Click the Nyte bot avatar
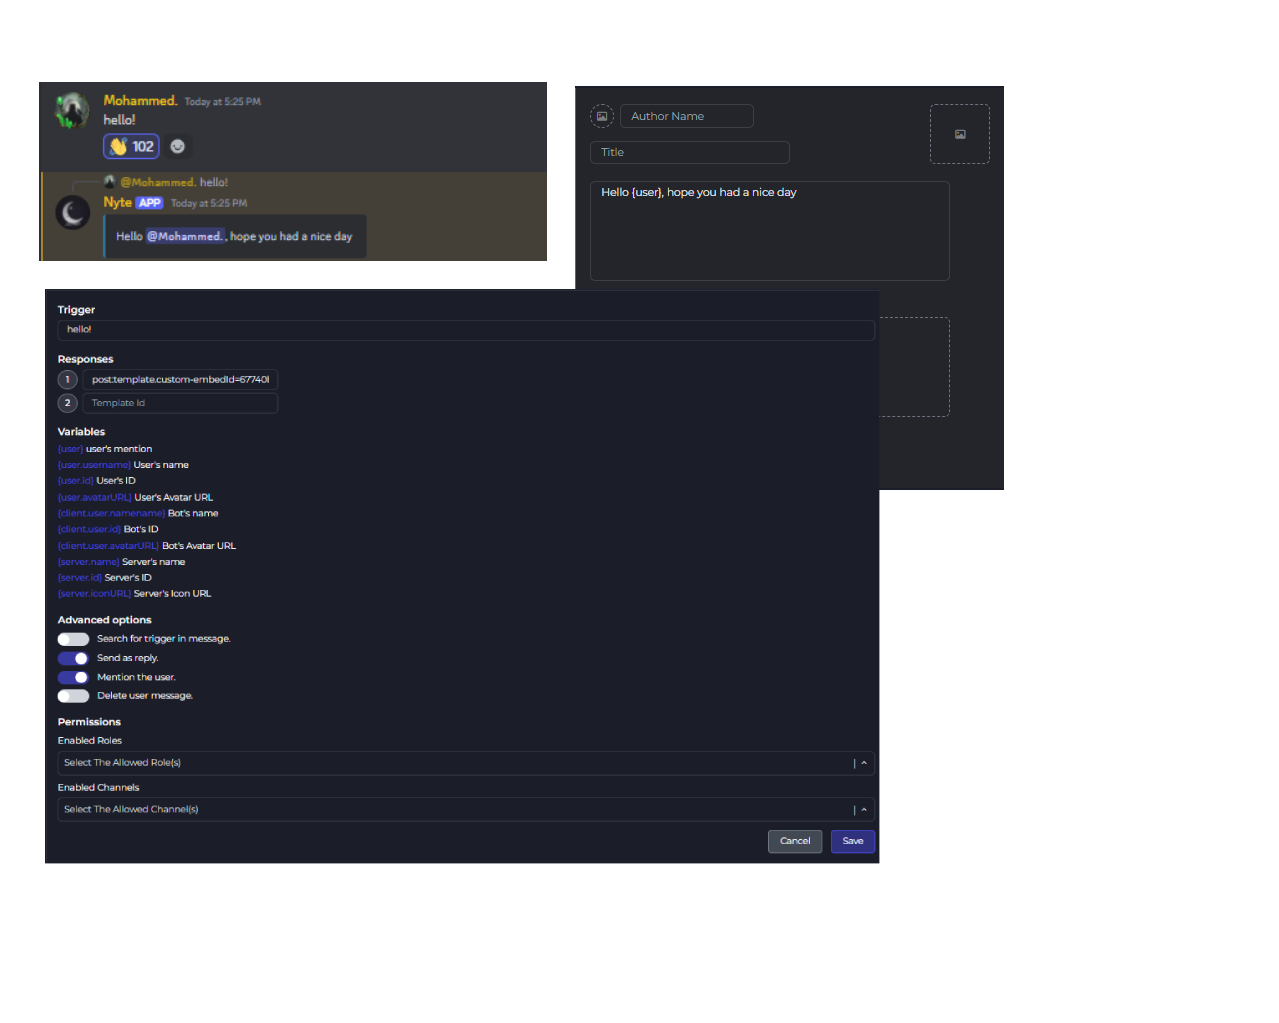Screen dimensions: 1279x1023 tap(72, 213)
